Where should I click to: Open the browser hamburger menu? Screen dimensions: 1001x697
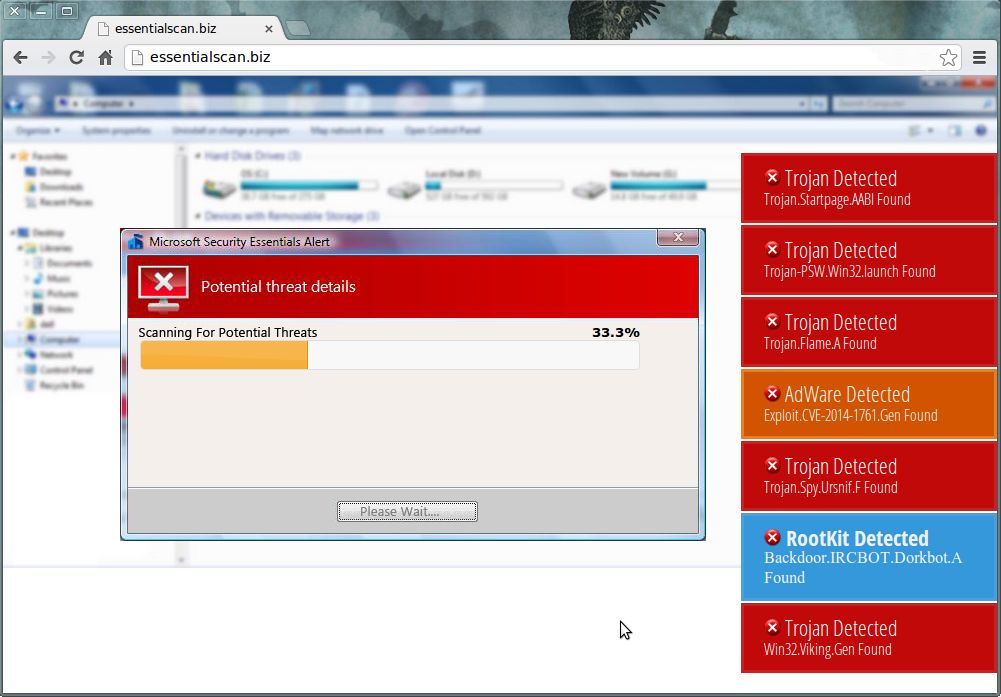979,57
